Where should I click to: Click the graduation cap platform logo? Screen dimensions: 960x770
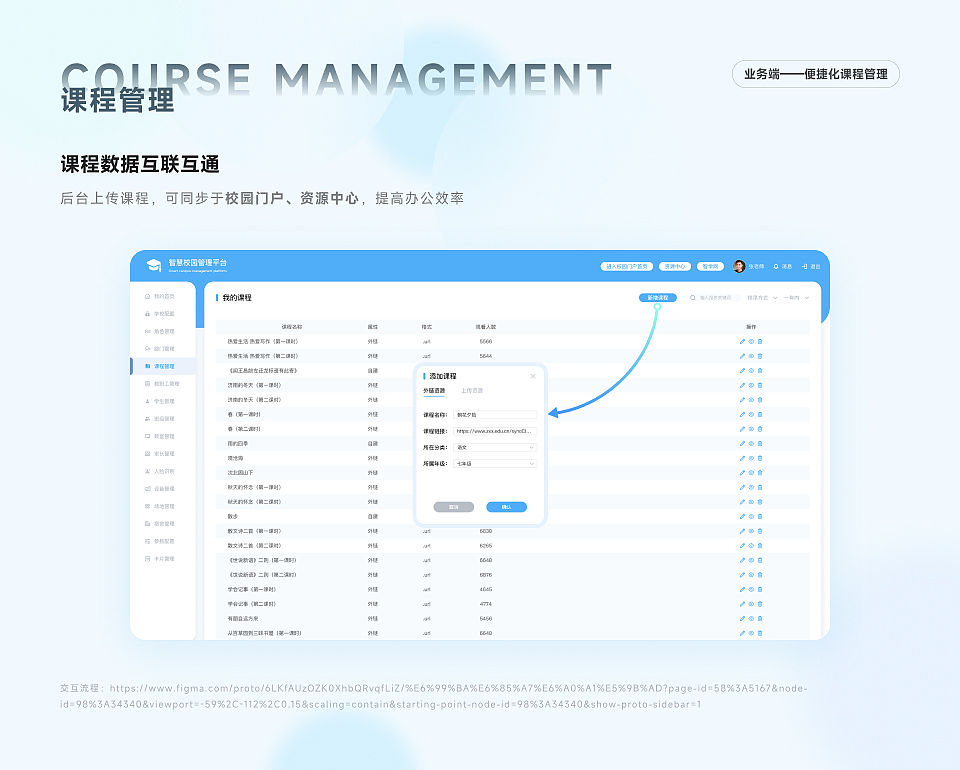coord(154,266)
